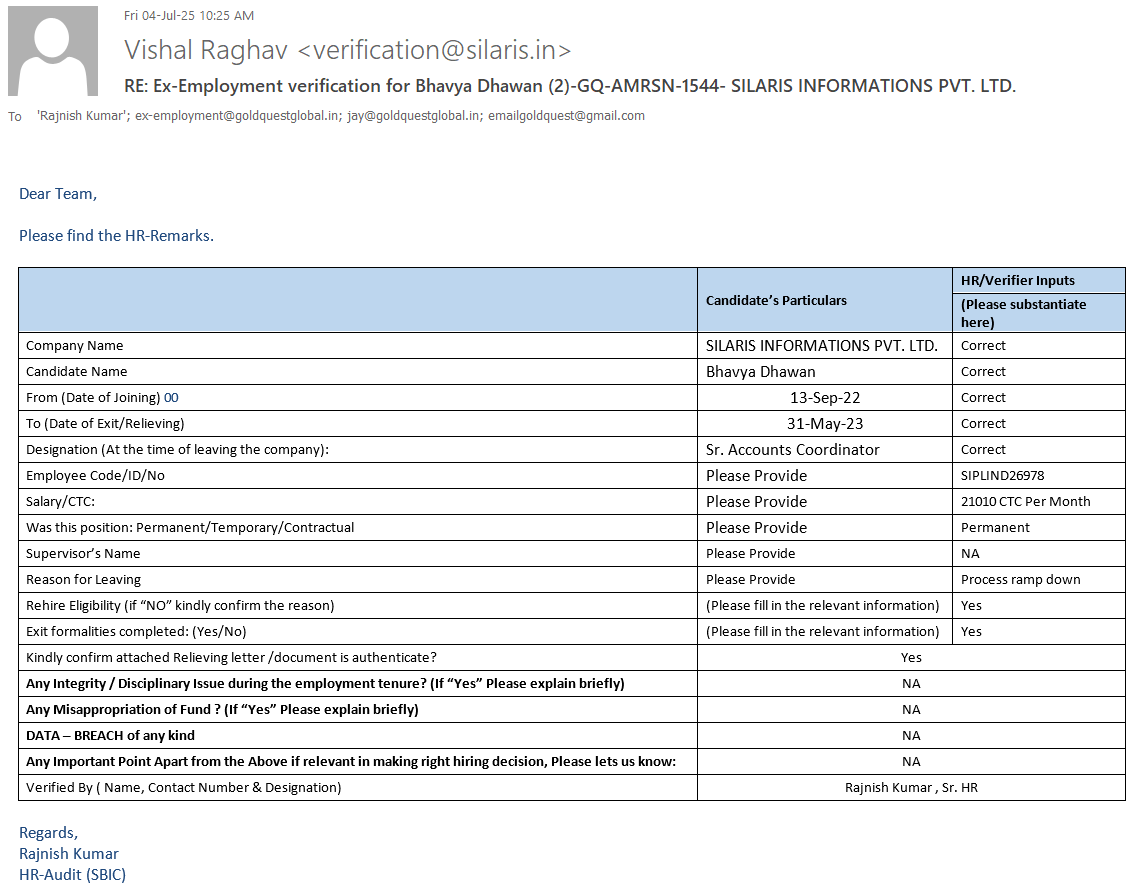Image resolution: width=1133 pixels, height=887 pixels.
Task: Click the HR-Audit (SBIC) signature line
Action: pos(72,875)
